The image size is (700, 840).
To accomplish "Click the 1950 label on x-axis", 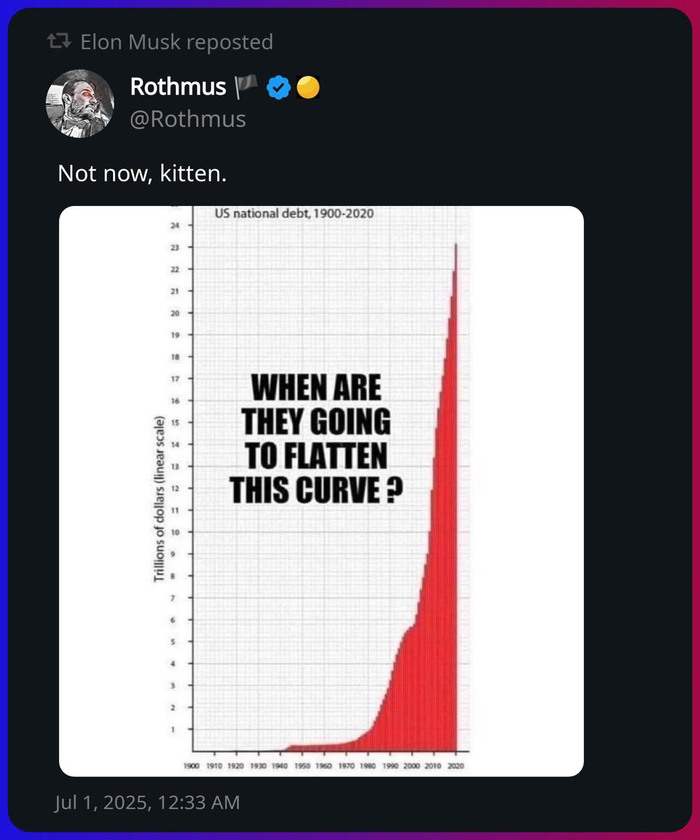I will pos(302,766).
